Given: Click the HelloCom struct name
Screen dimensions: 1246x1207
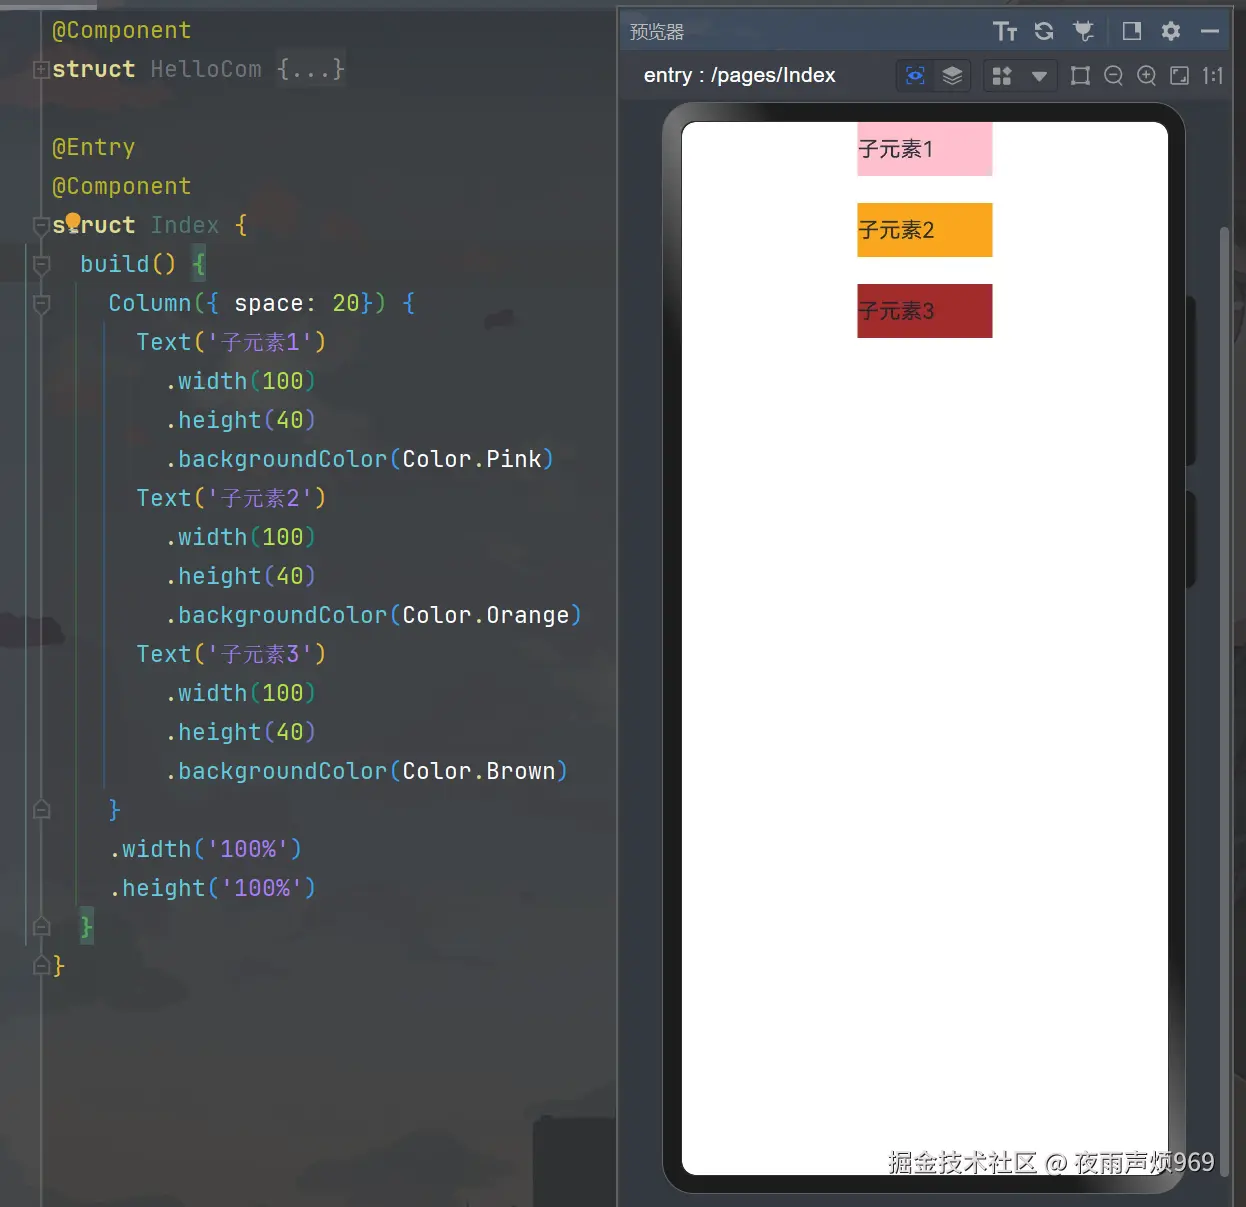Looking at the screenshot, I should [x=206, y=69].
